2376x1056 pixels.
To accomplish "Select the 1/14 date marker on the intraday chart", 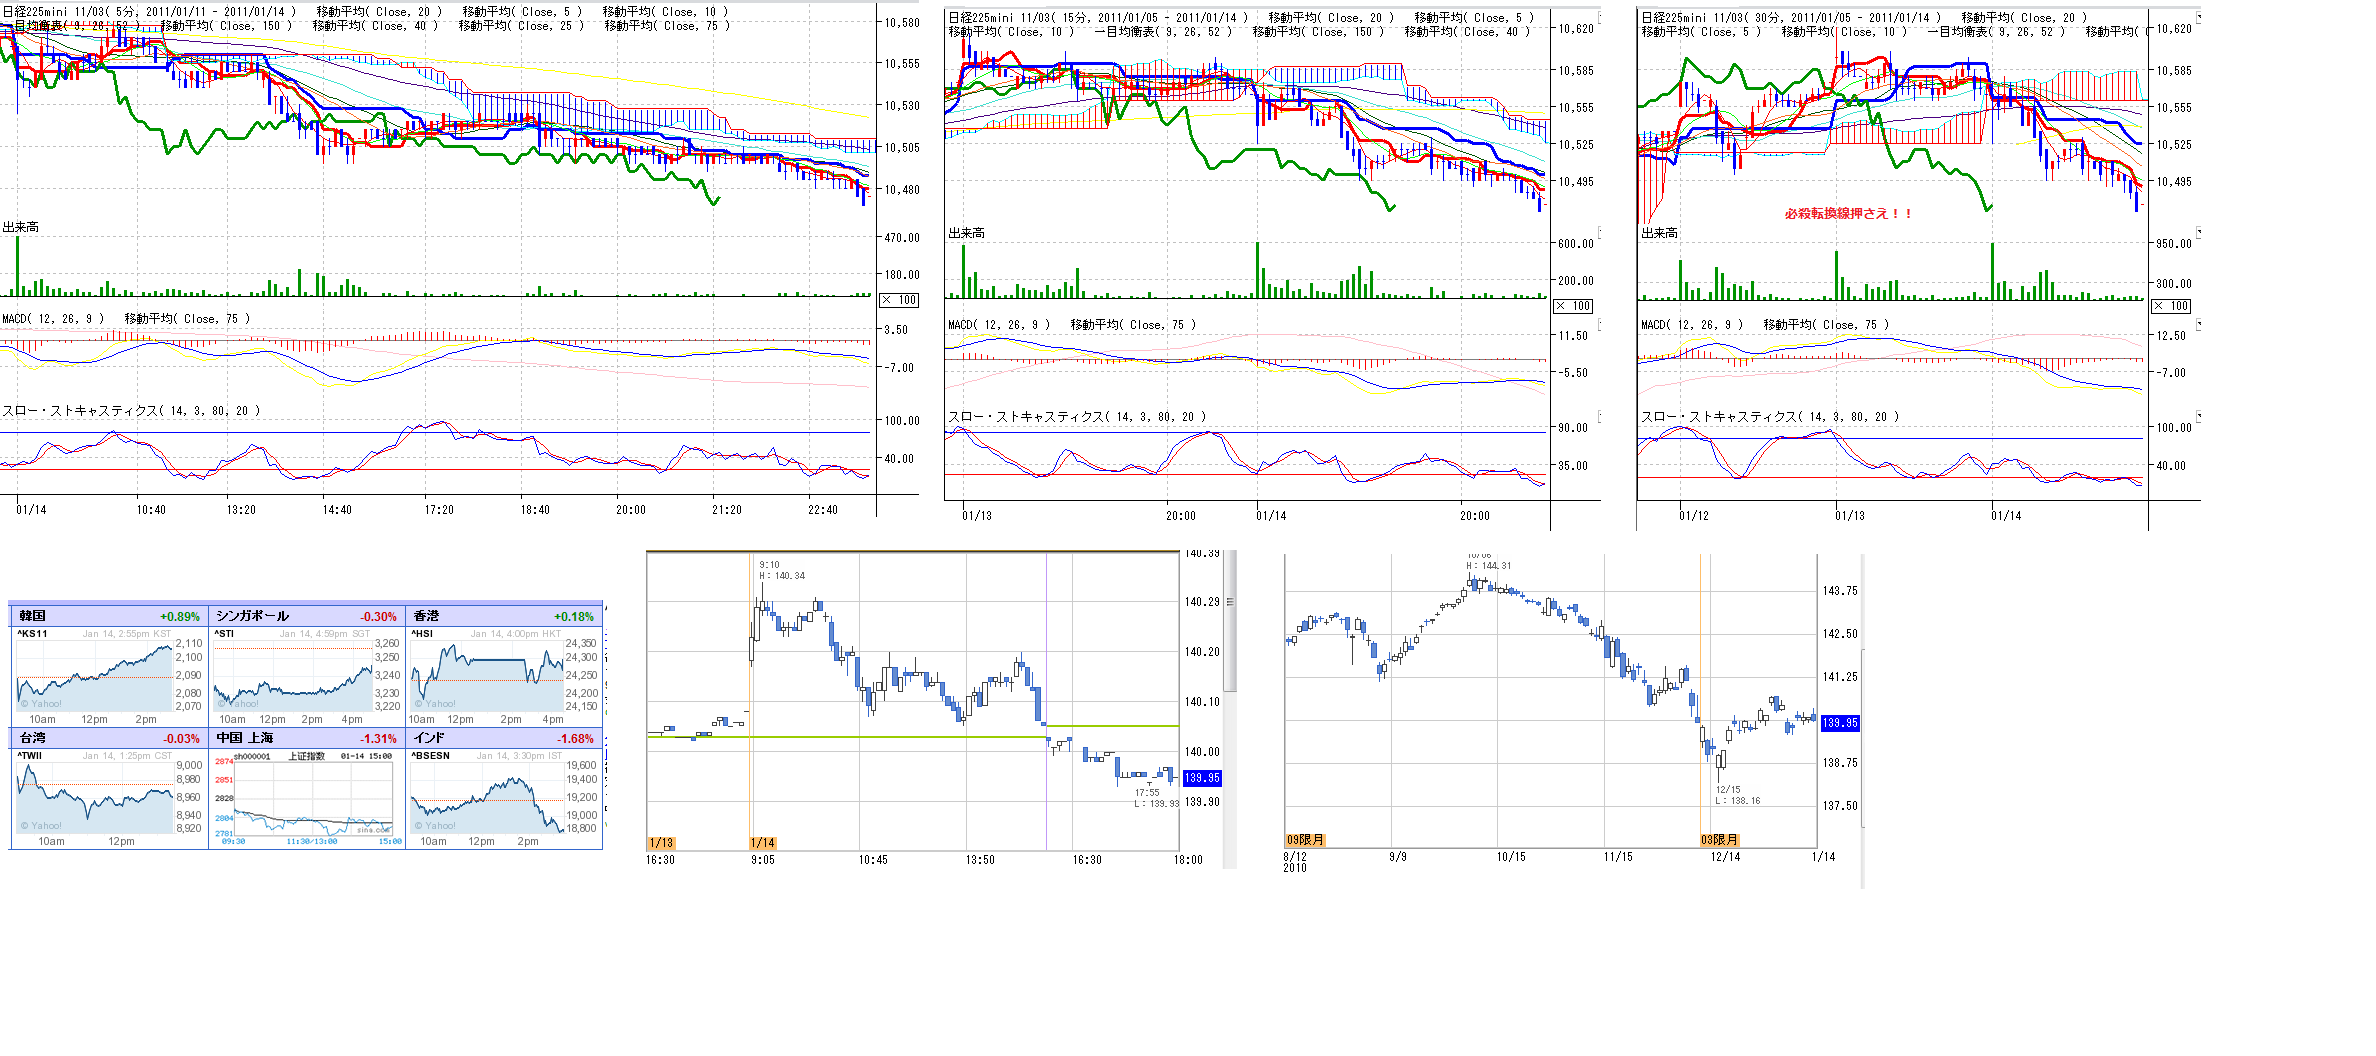I will point(763,843).
